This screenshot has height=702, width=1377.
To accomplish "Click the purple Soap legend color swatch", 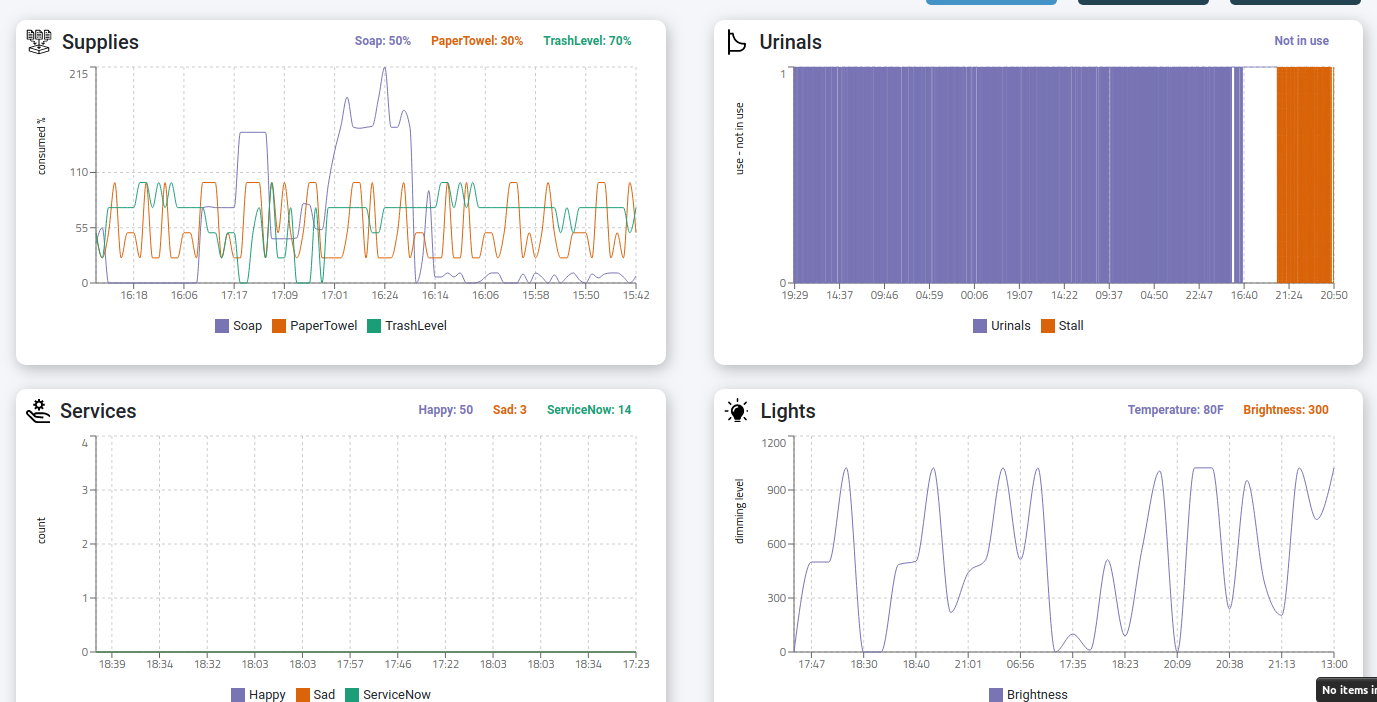I will [x=221, y=325].
